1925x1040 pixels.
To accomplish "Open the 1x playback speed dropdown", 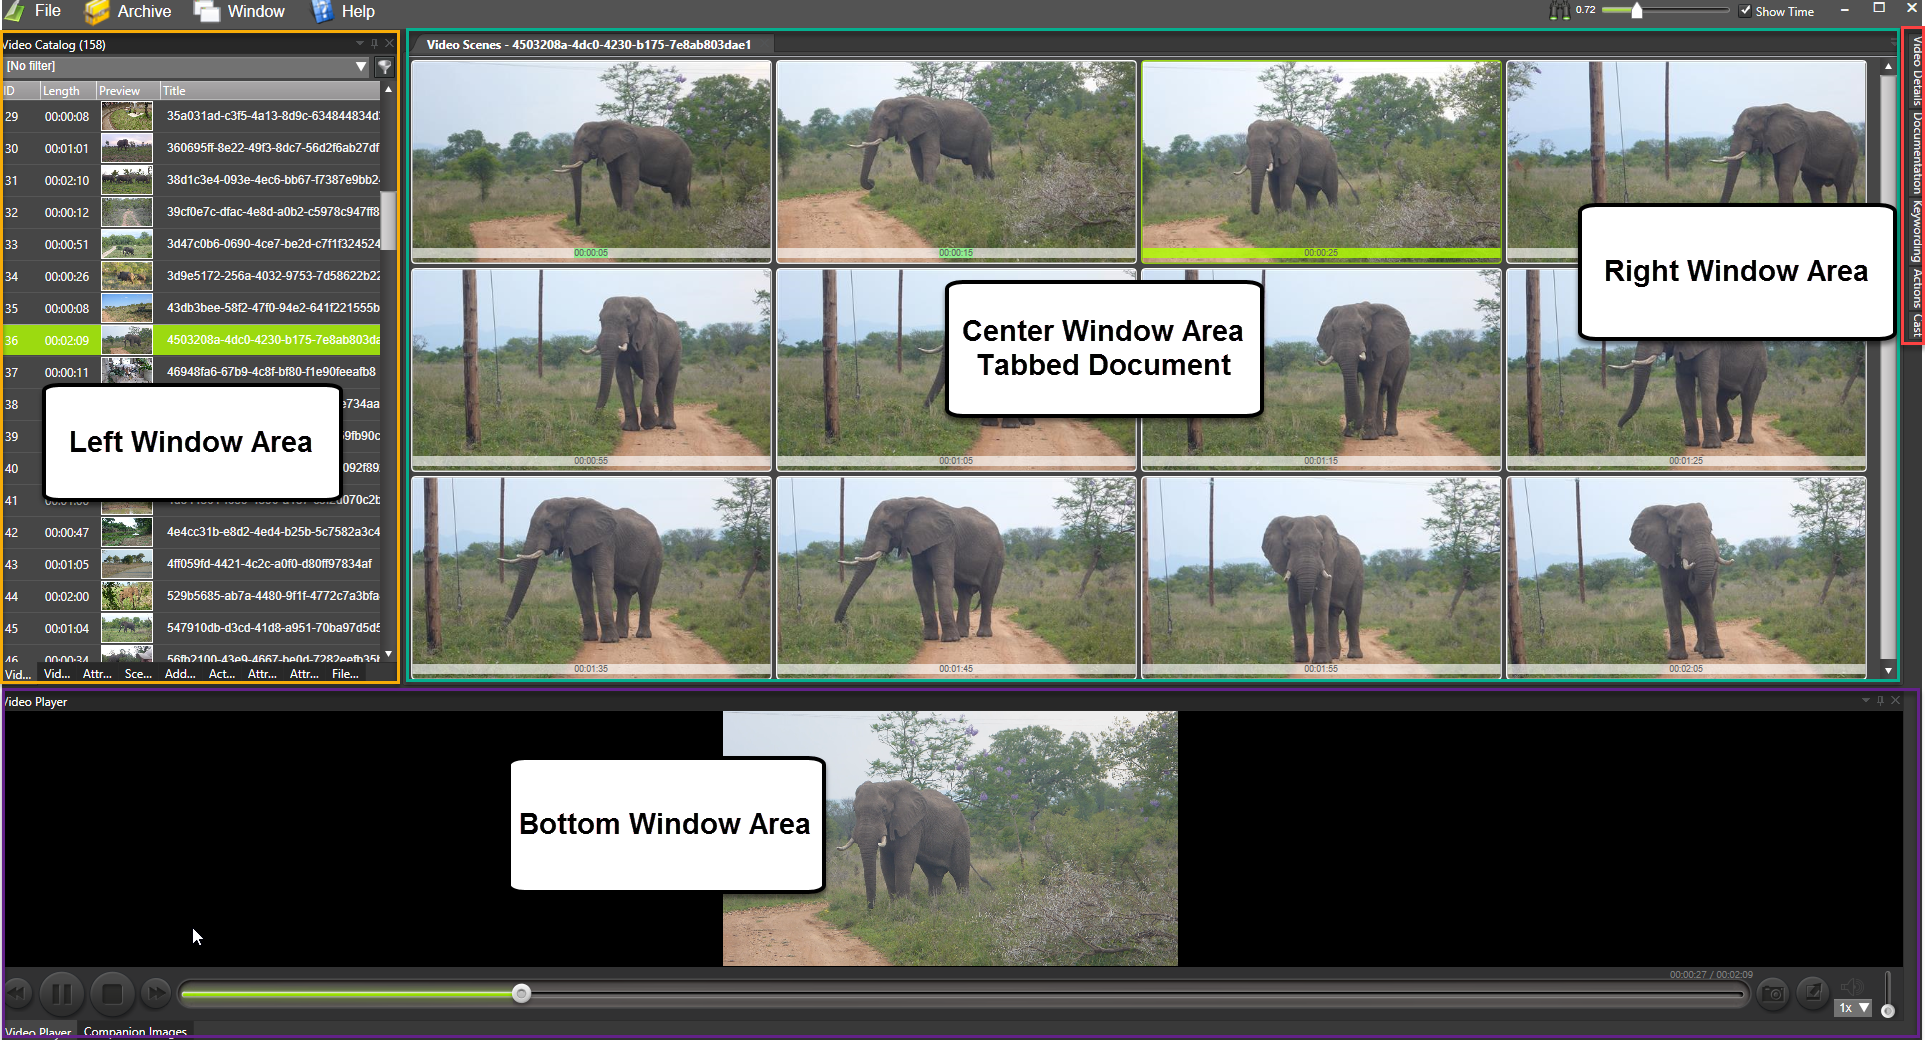I will (1853, 1008).
